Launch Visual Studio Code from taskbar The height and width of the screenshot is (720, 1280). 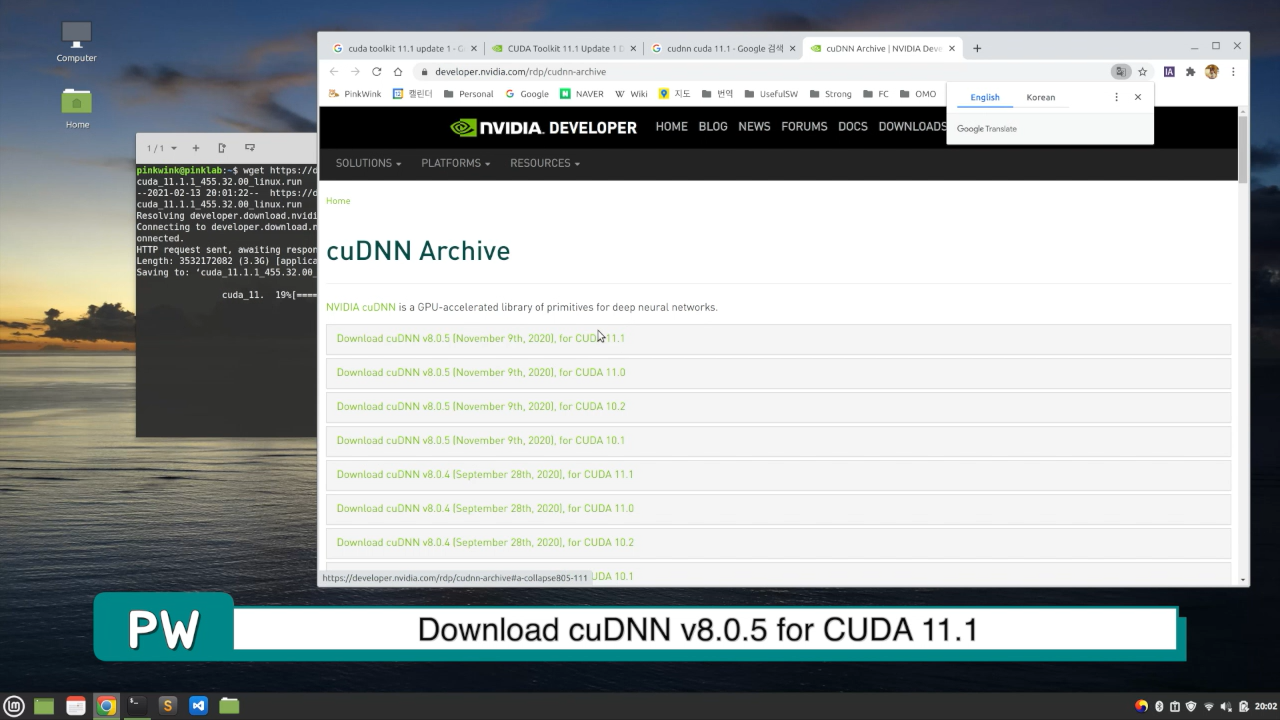coord(198,706)
